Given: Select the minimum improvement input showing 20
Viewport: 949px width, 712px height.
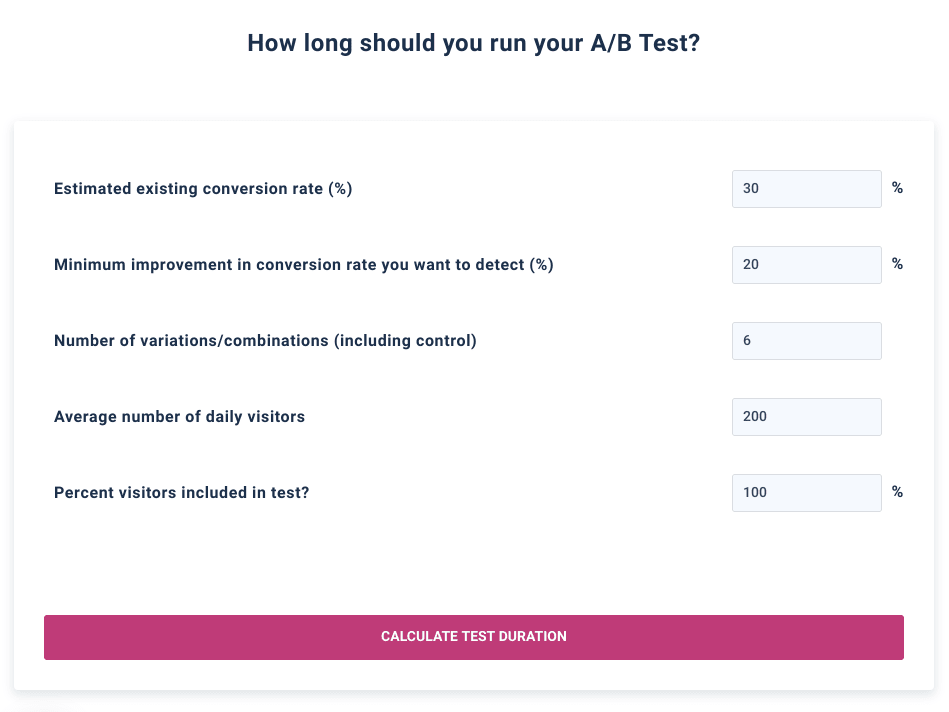Looking at the screenshot, I should point(807,265).
